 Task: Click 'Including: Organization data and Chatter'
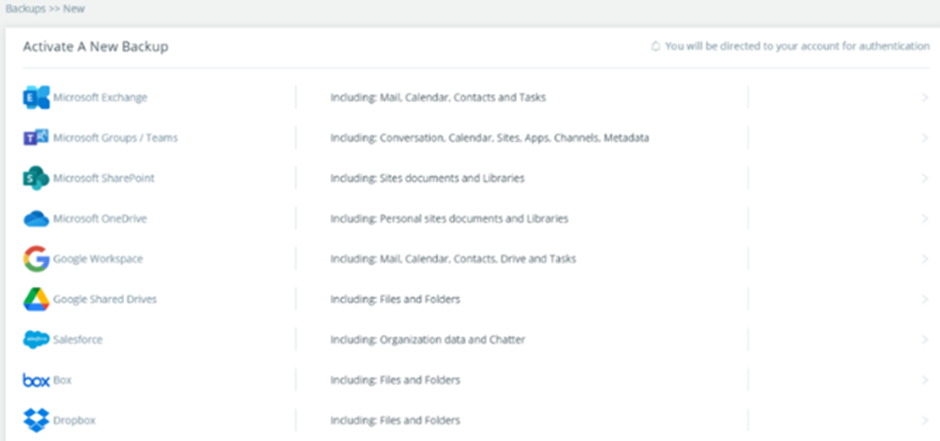point(428,340)
